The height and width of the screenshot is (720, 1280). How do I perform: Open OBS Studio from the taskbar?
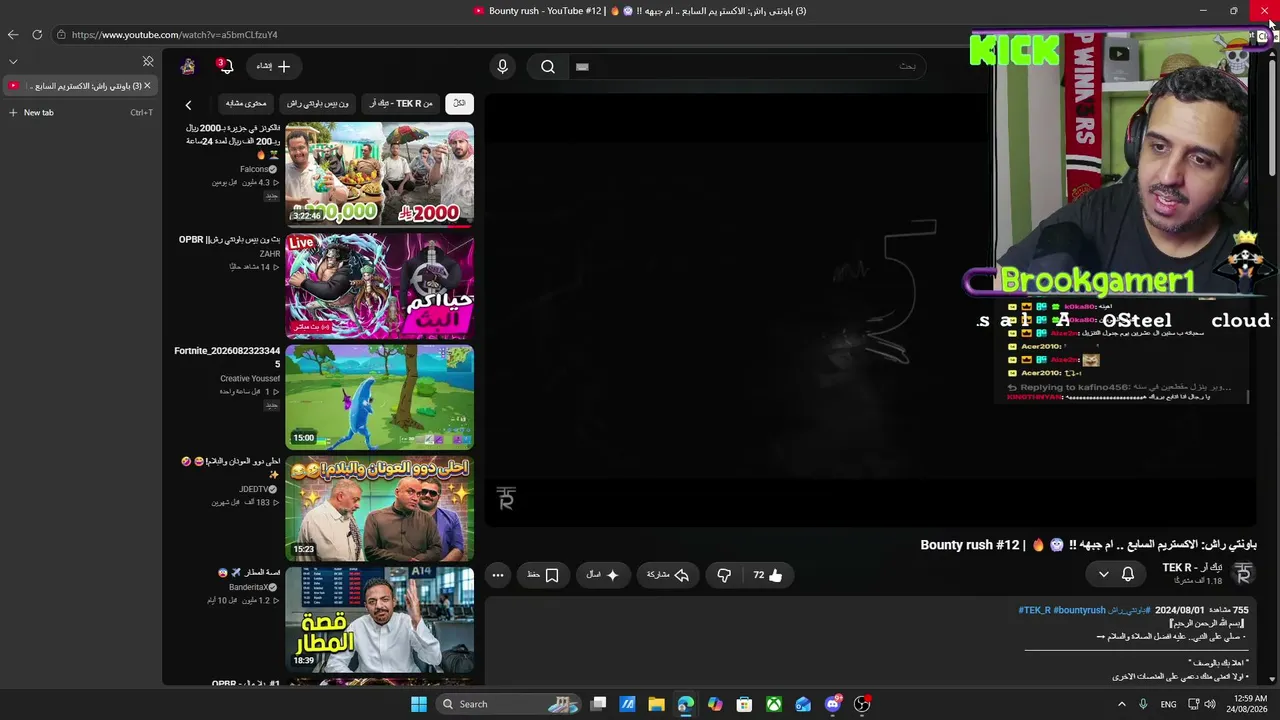(862, 704)
